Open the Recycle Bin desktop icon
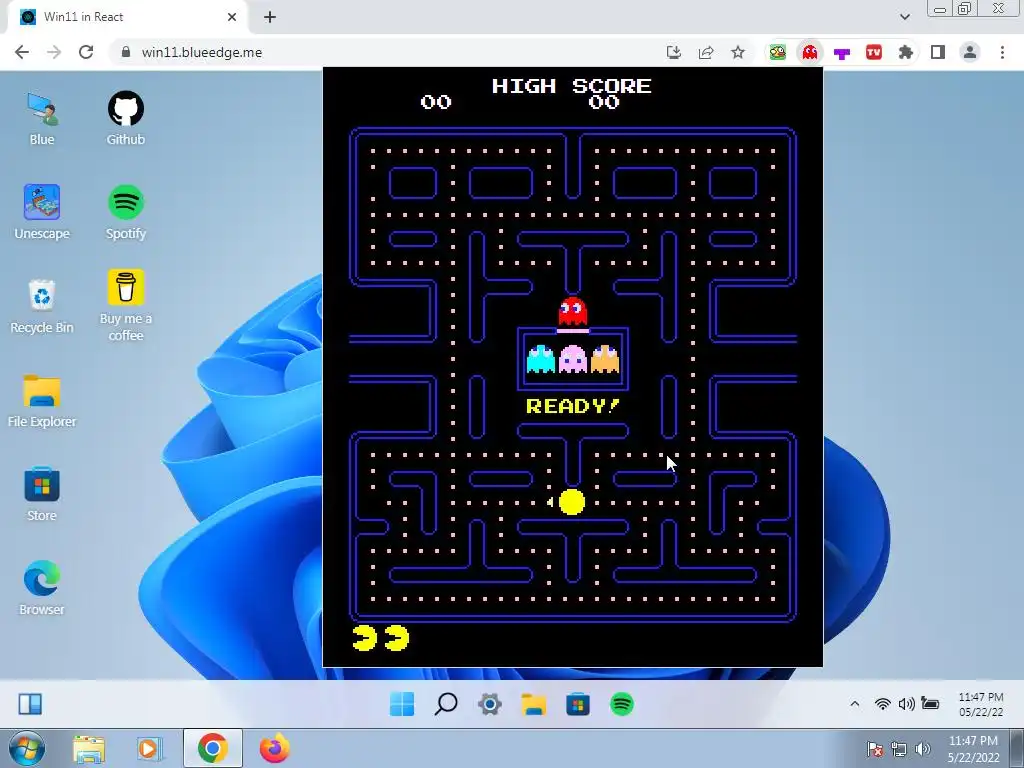This screenshot has width=1024, height=768. 42,307
